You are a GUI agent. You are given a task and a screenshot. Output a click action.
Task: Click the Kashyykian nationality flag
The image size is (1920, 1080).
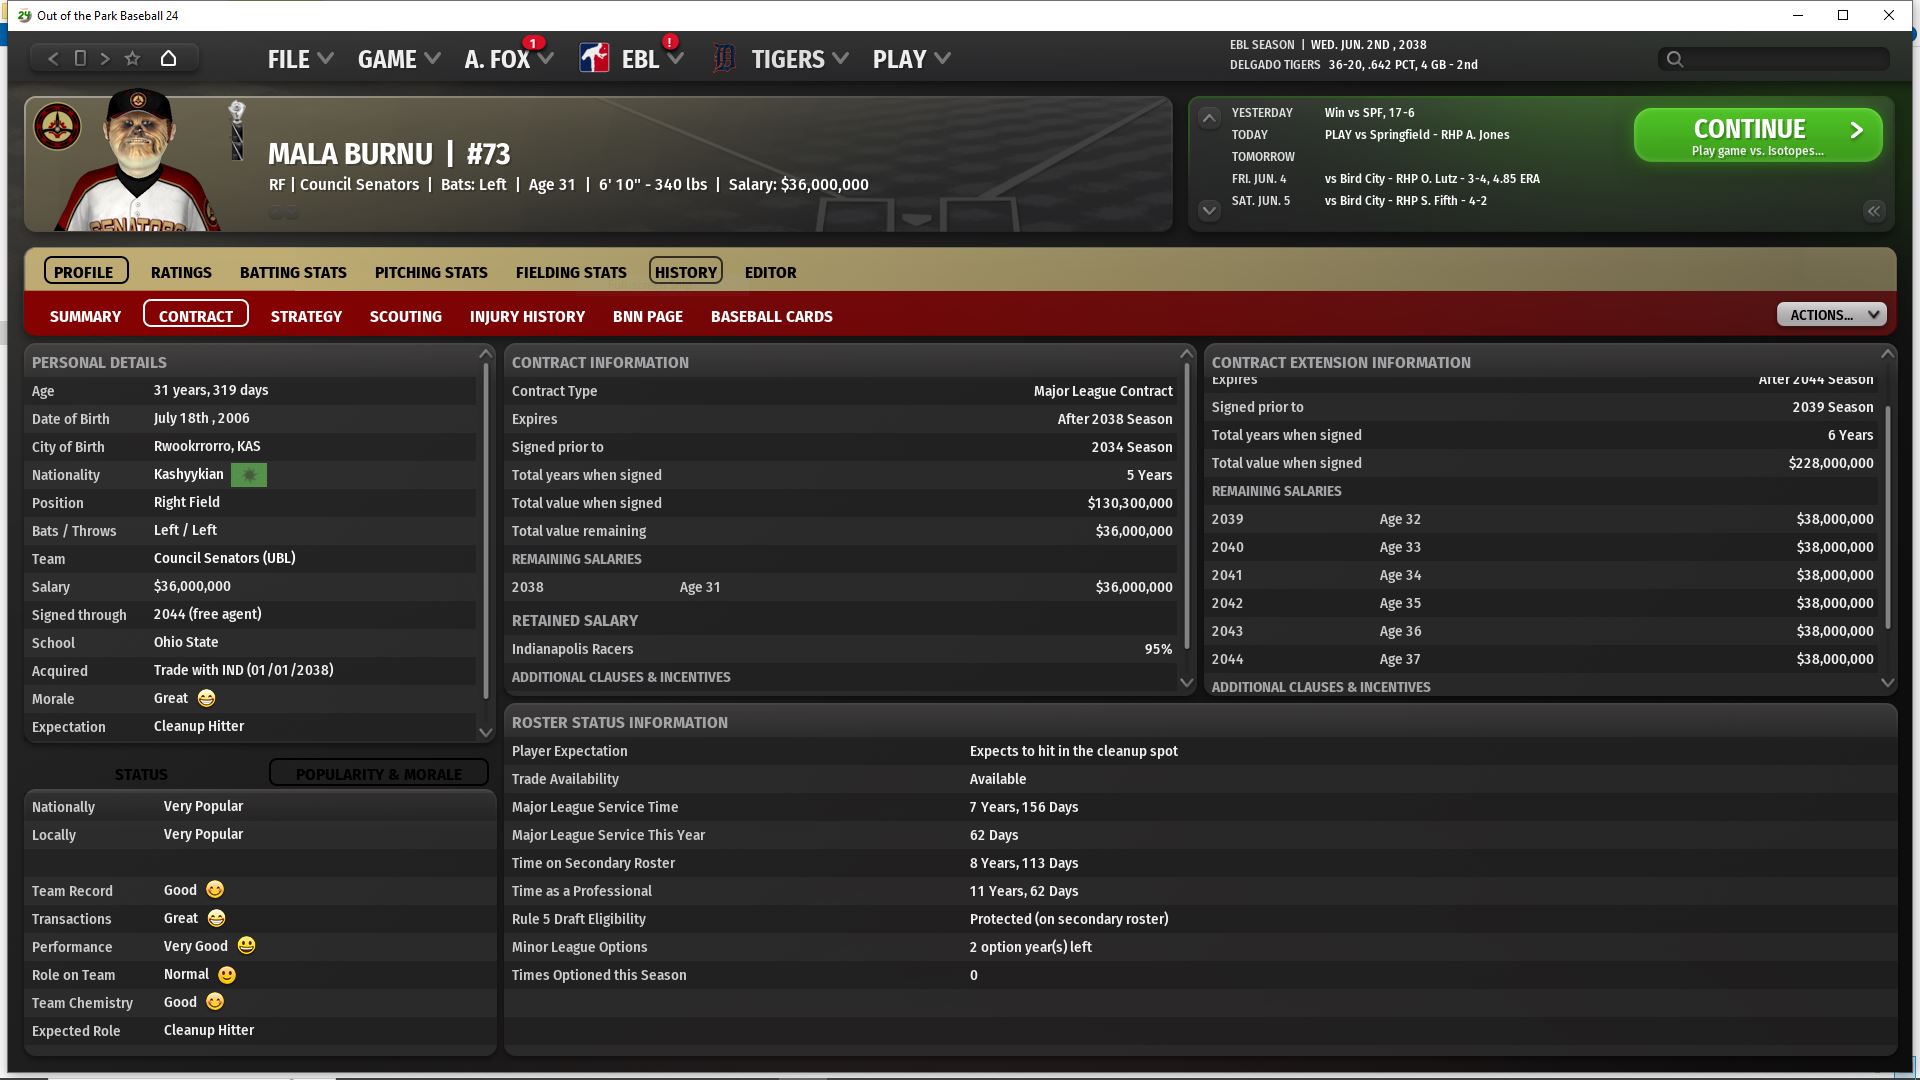point(249,475)
